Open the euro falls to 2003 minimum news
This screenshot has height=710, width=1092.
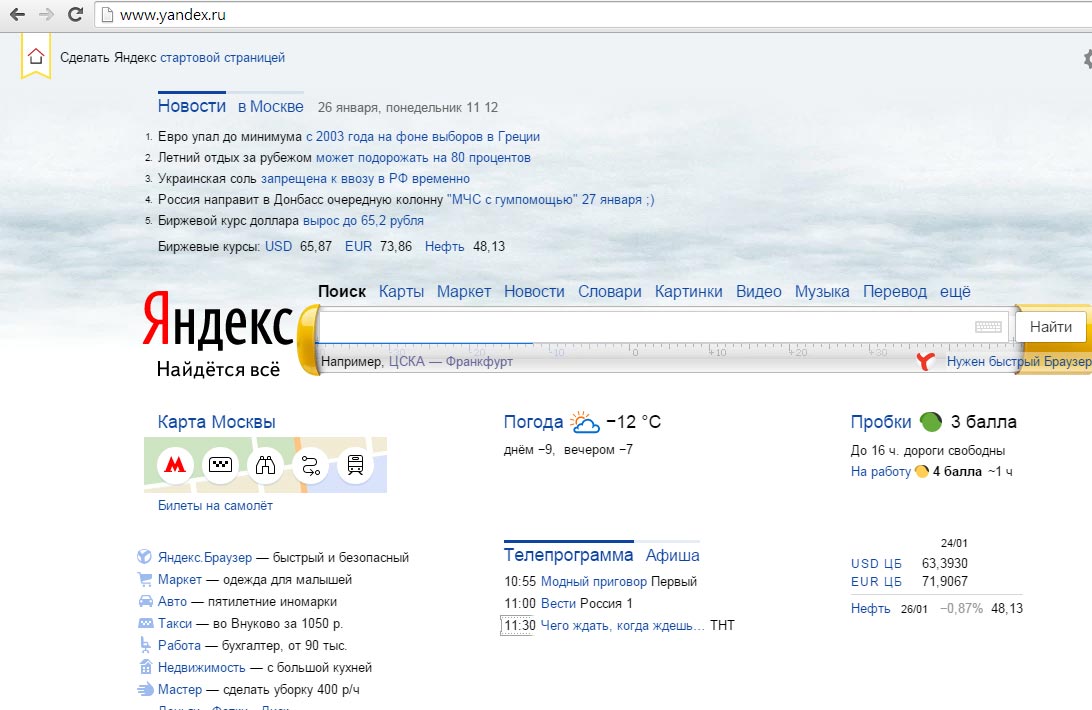pyautogui.click(x=423, y=137)
